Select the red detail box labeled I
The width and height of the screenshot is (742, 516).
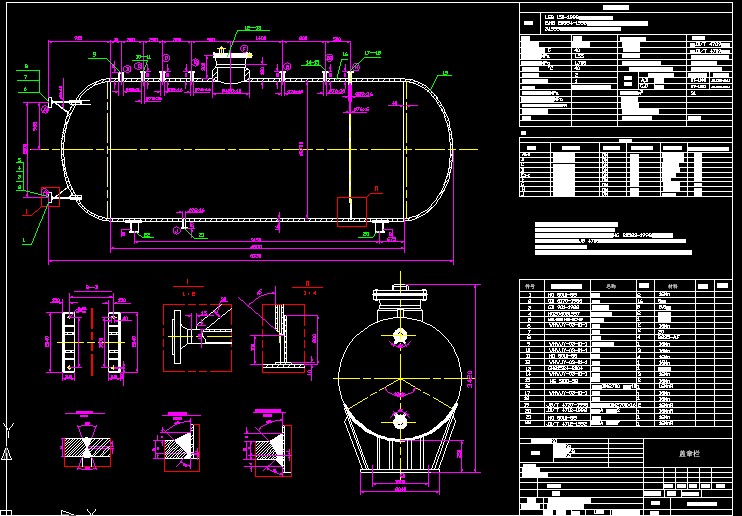50,197
